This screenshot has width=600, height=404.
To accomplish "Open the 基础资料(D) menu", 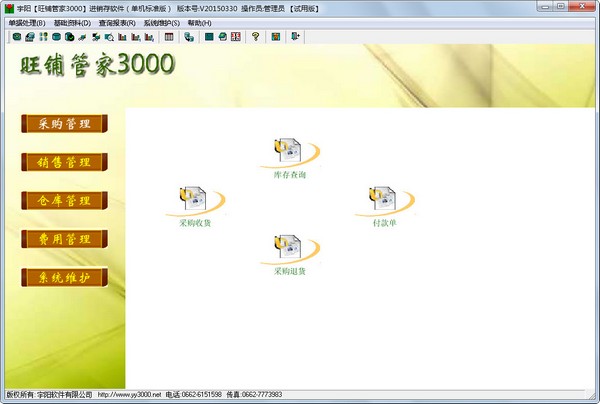I will 72,23.
